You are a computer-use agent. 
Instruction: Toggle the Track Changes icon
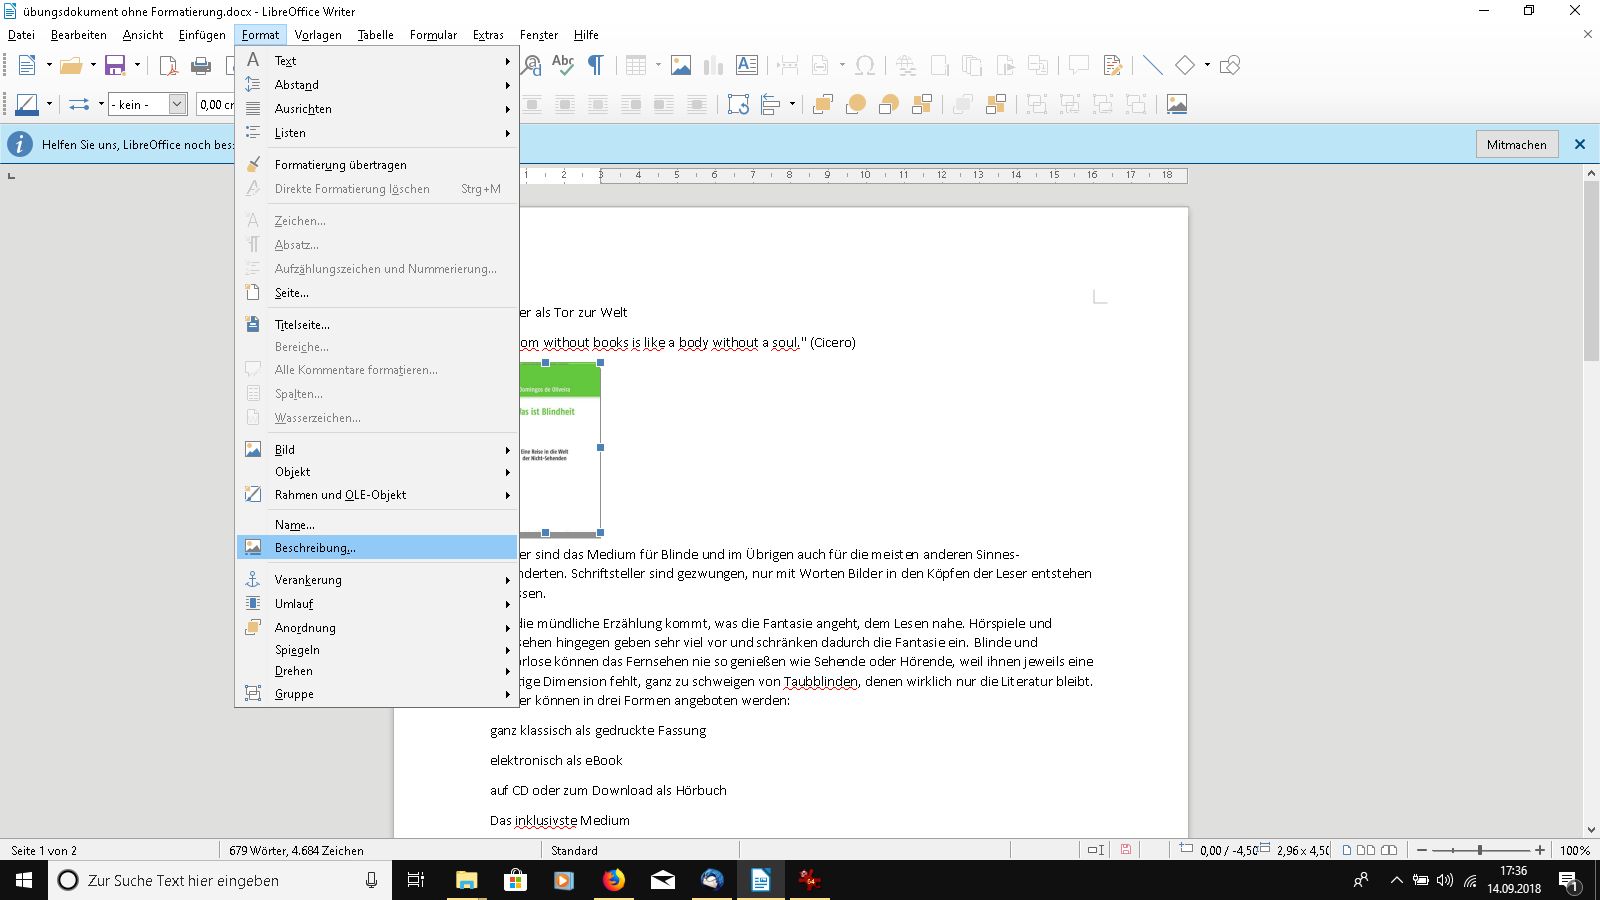(x=1112, y=66)
